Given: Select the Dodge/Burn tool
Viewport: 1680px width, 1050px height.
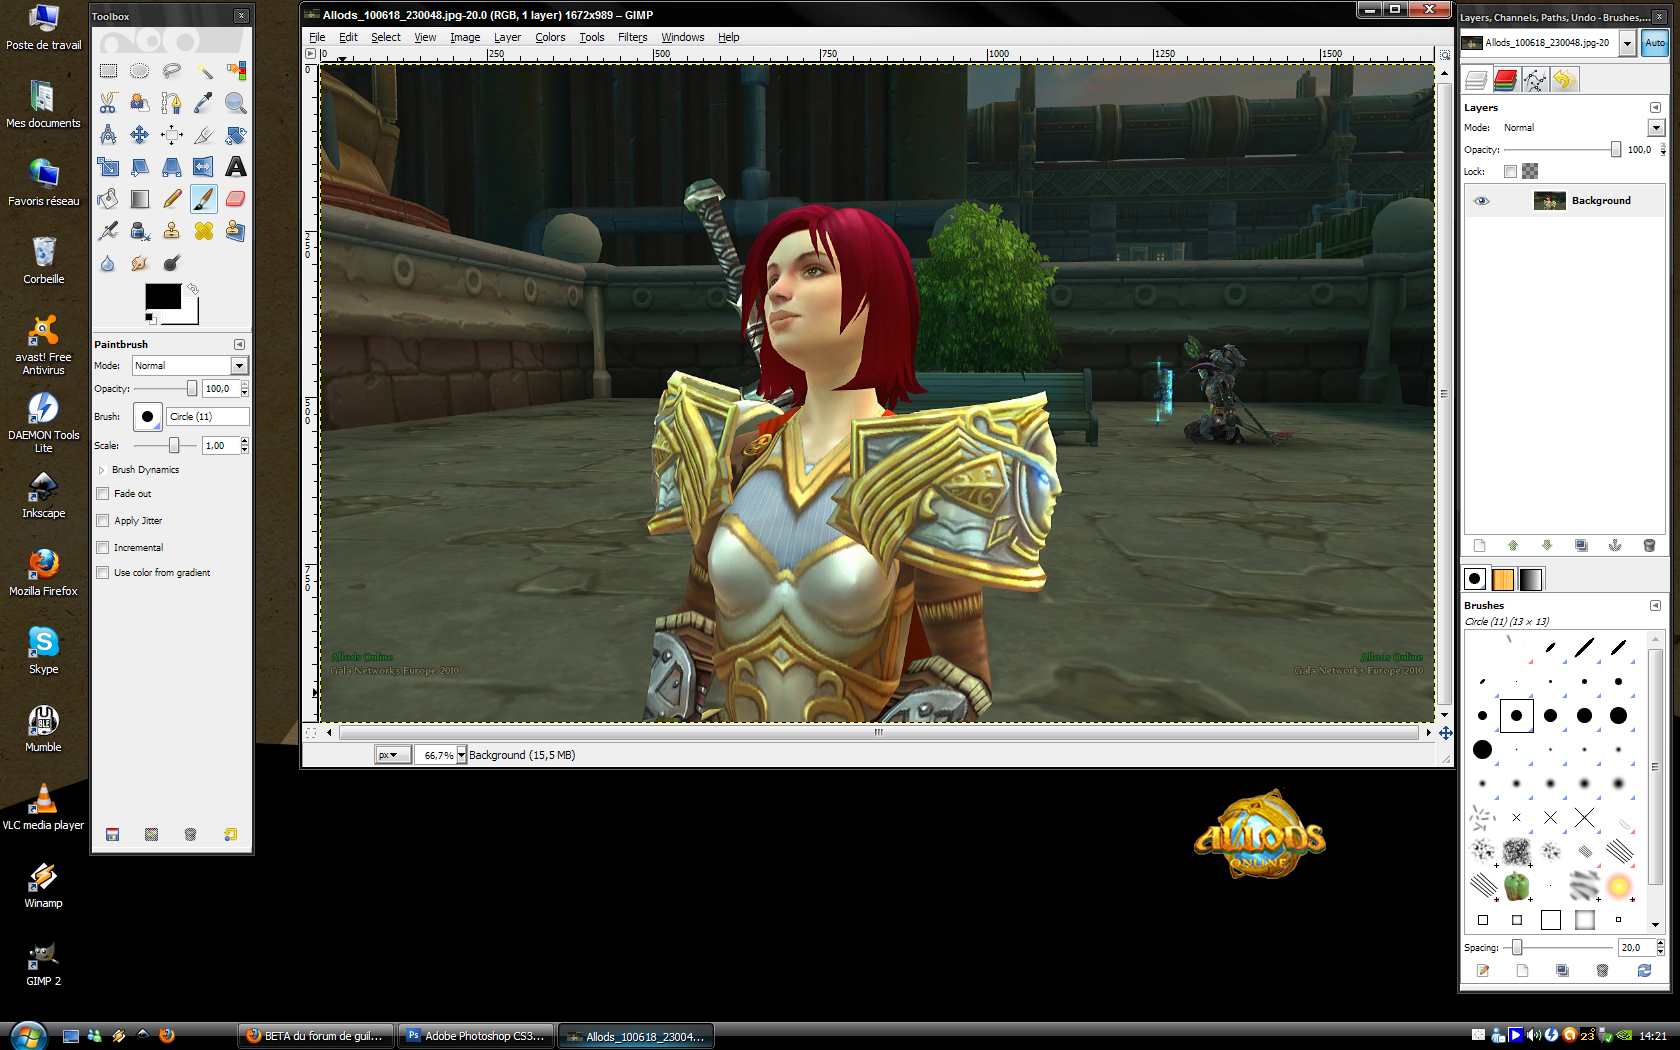Looking at the screenshot, I should 172,263.
